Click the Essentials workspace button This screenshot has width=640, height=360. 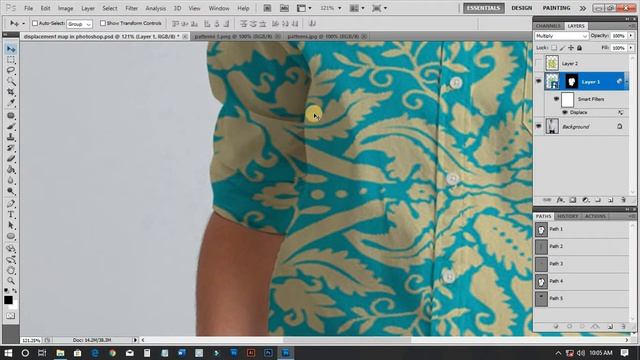[484, 8]
